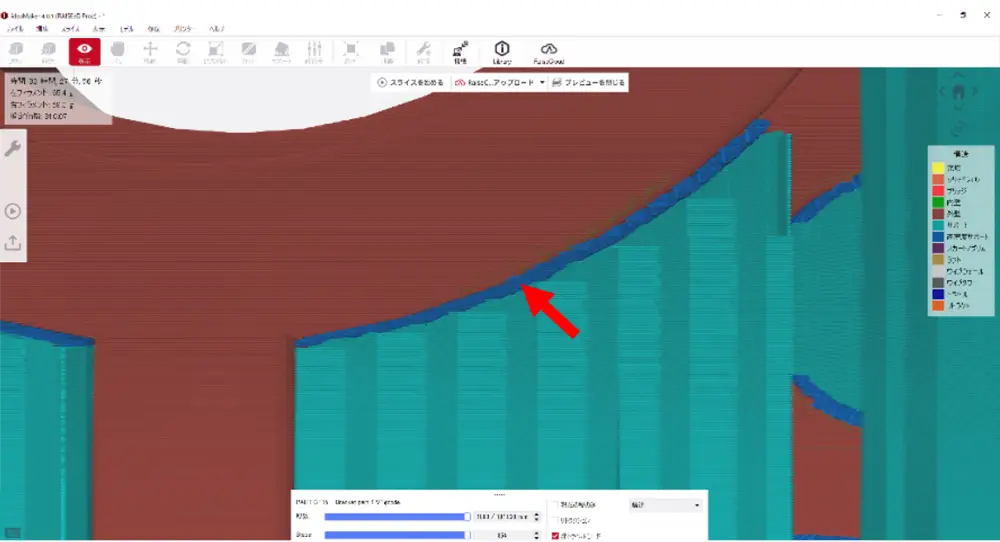Open the ファイル menu
This screenshot has height=542, width=1000.
click(15, 30)
